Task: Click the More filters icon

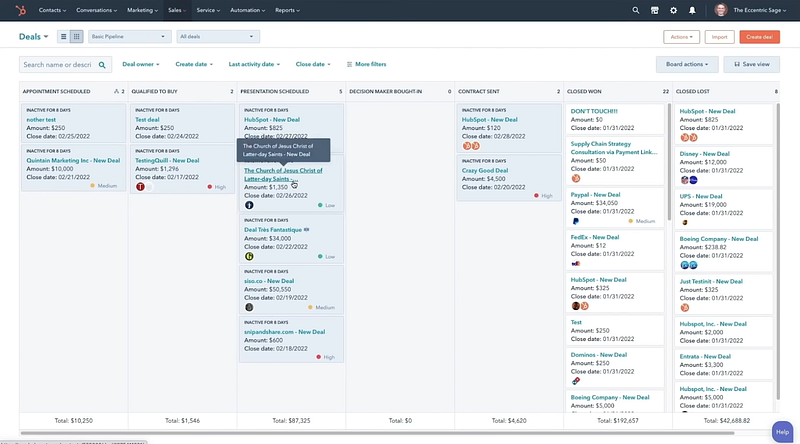Action: (349, 64)
